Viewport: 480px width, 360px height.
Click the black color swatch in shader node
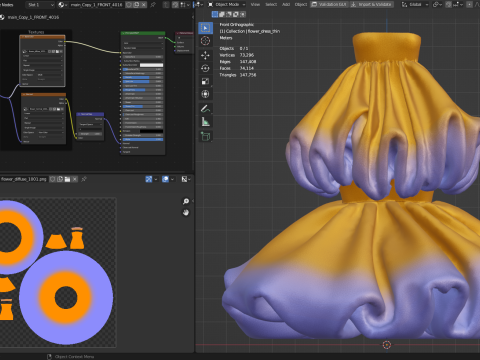pos(152,131)
